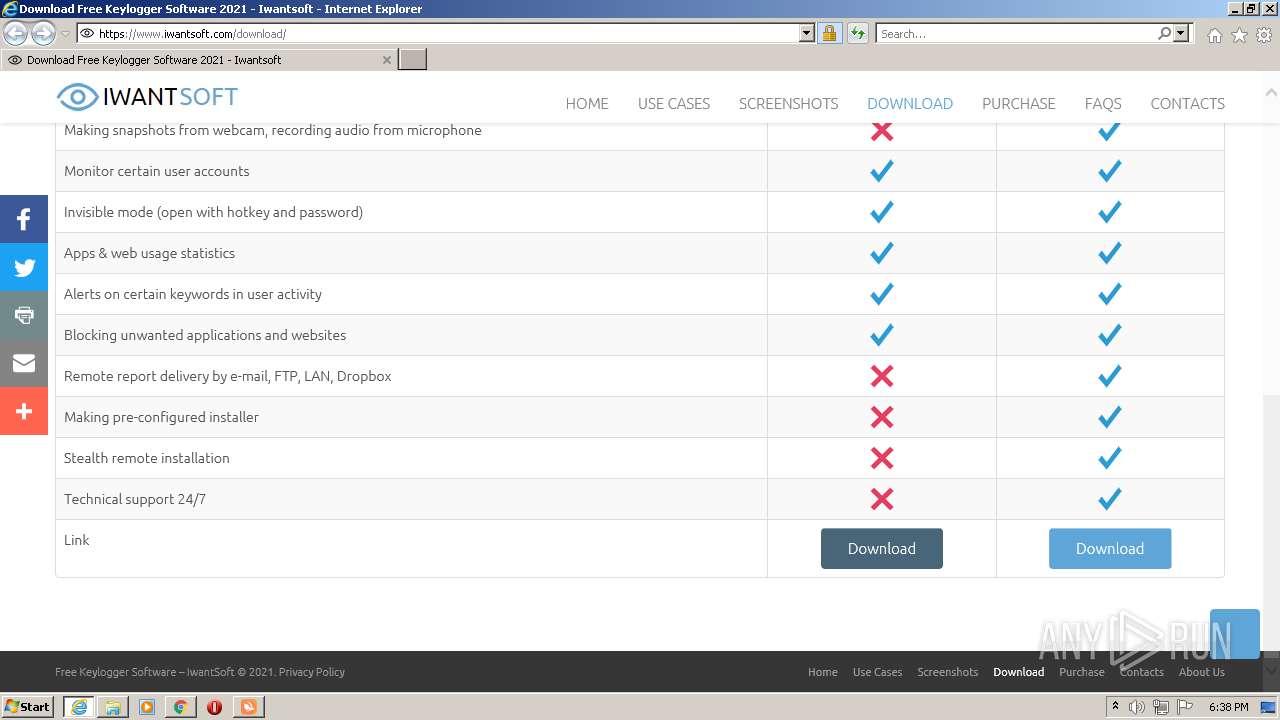Click "Alerts on certain keywords in user activity"
The image size is (1280, 720).
193,294
